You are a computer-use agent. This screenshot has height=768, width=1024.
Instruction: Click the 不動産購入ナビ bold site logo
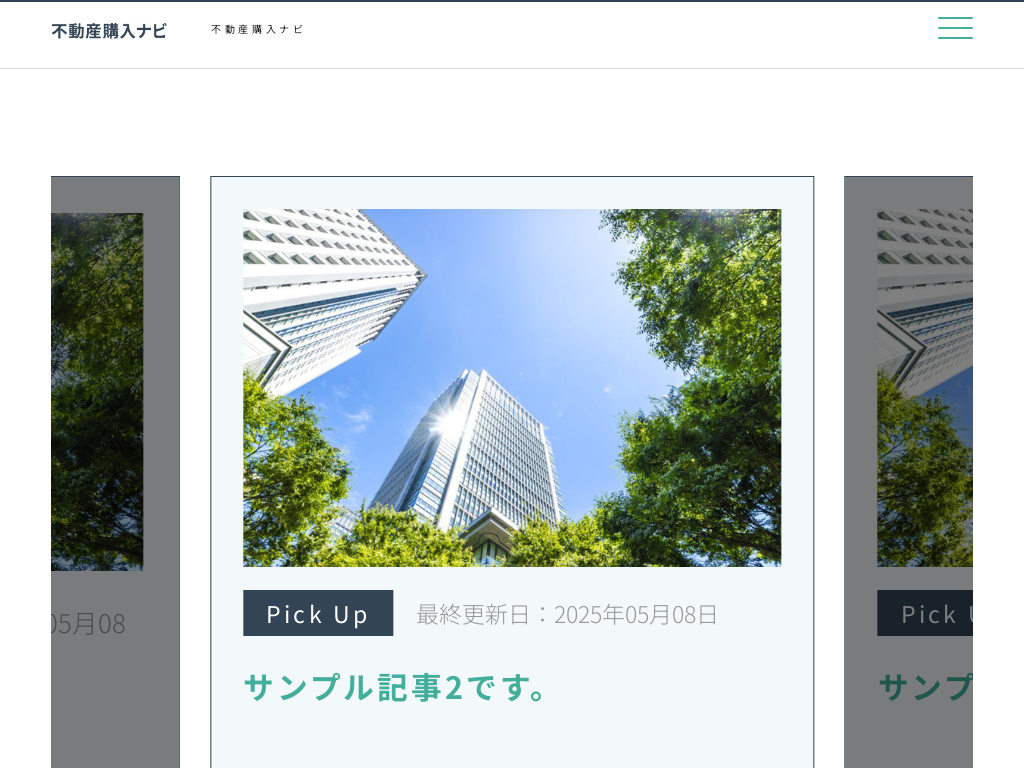pos(109,31)
